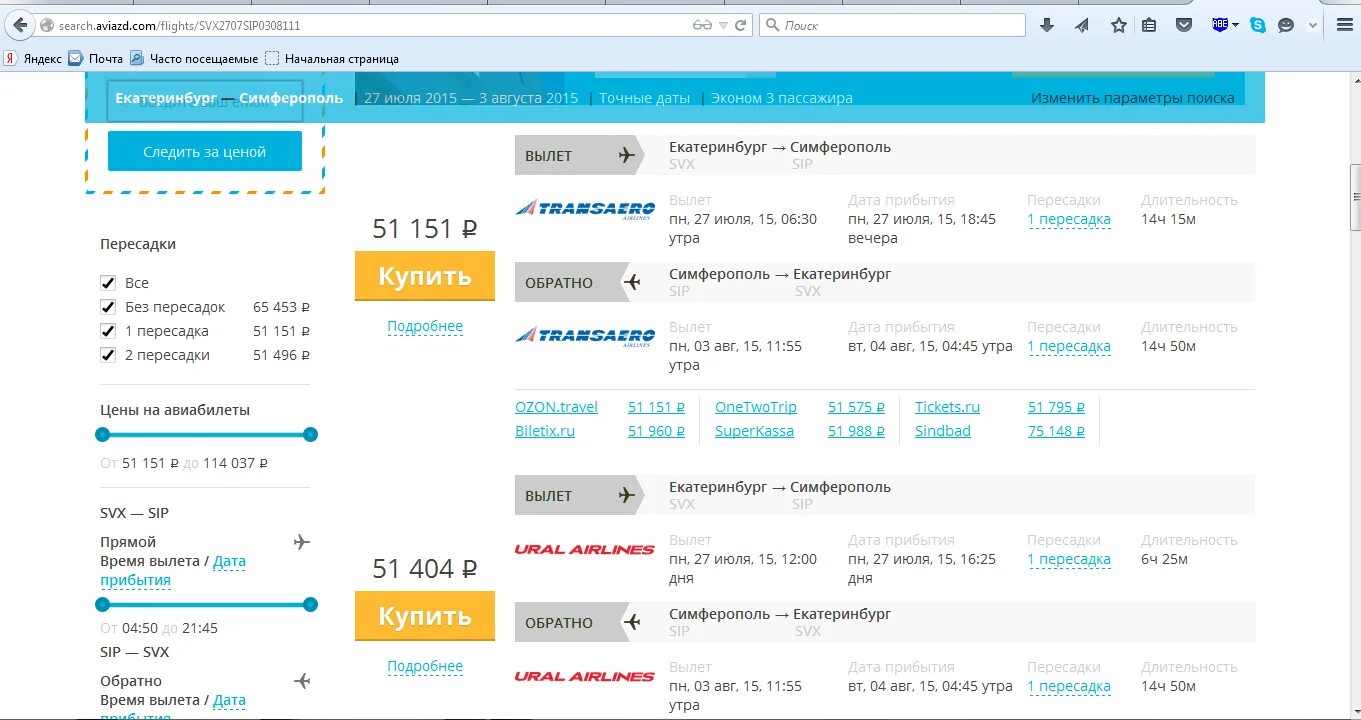Screen dimensions: 1361x720
Task: Click the maximum ticket price slider handle
Action: pyautogui.click(x=310, y=434)
